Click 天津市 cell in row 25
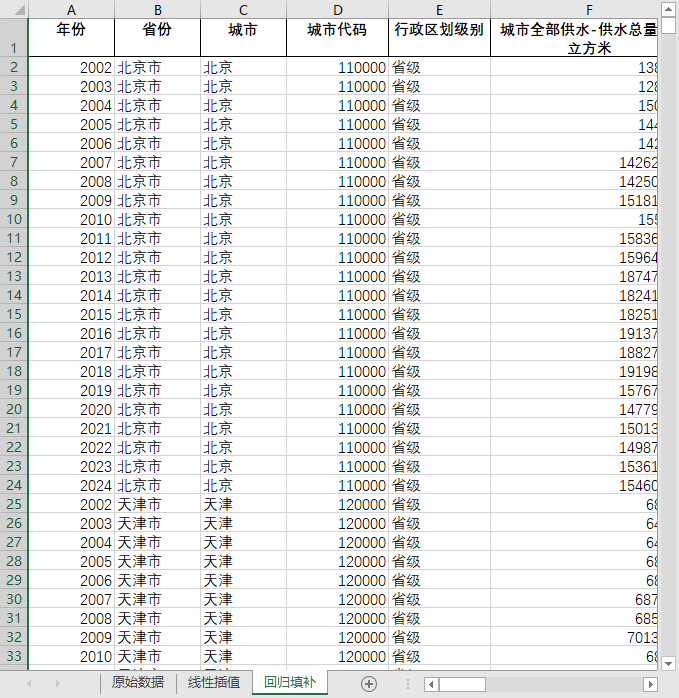 click(x=157, y=504)
